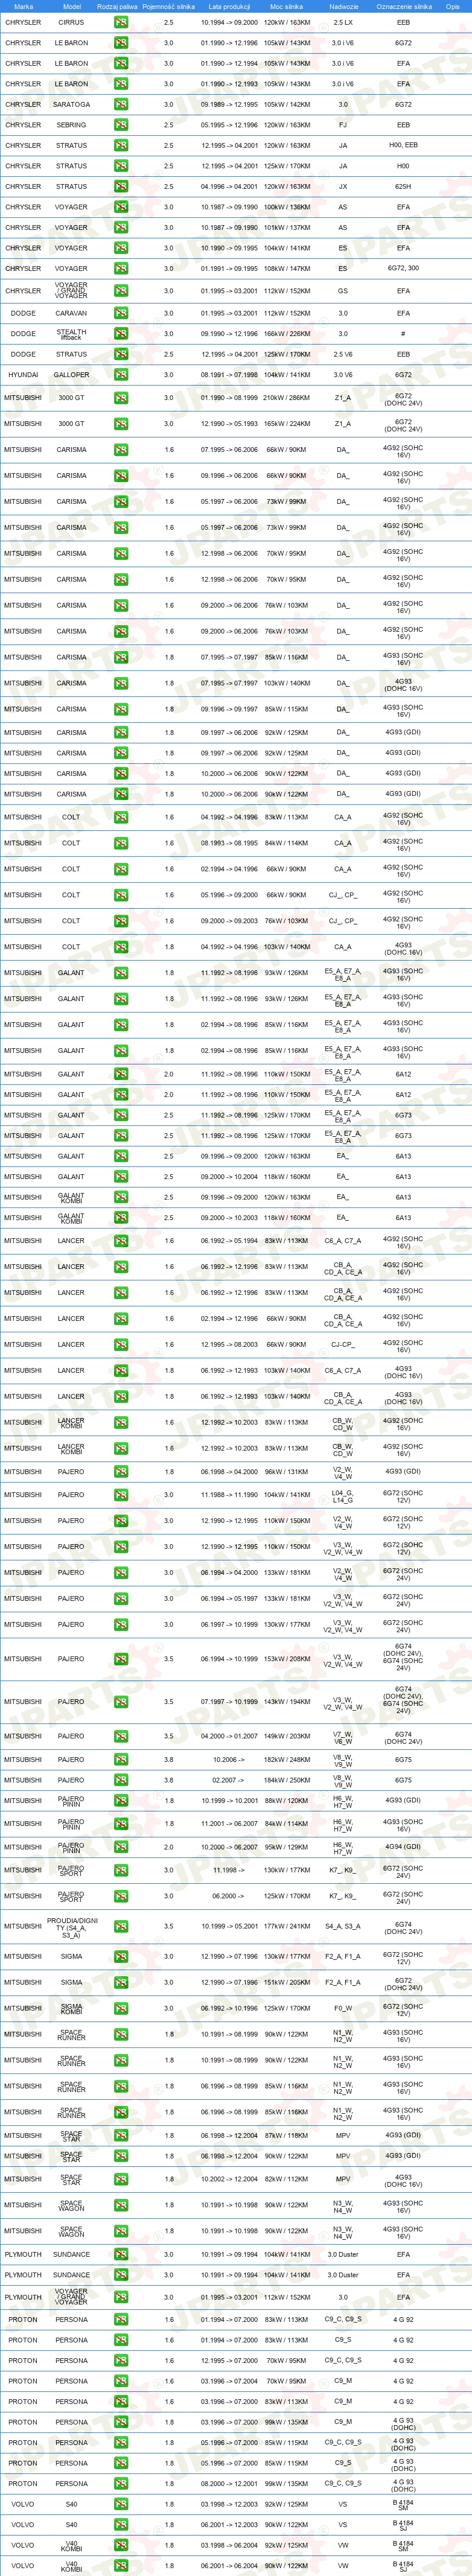Click the Rodzaj paliwa column header

coord(117,6)
